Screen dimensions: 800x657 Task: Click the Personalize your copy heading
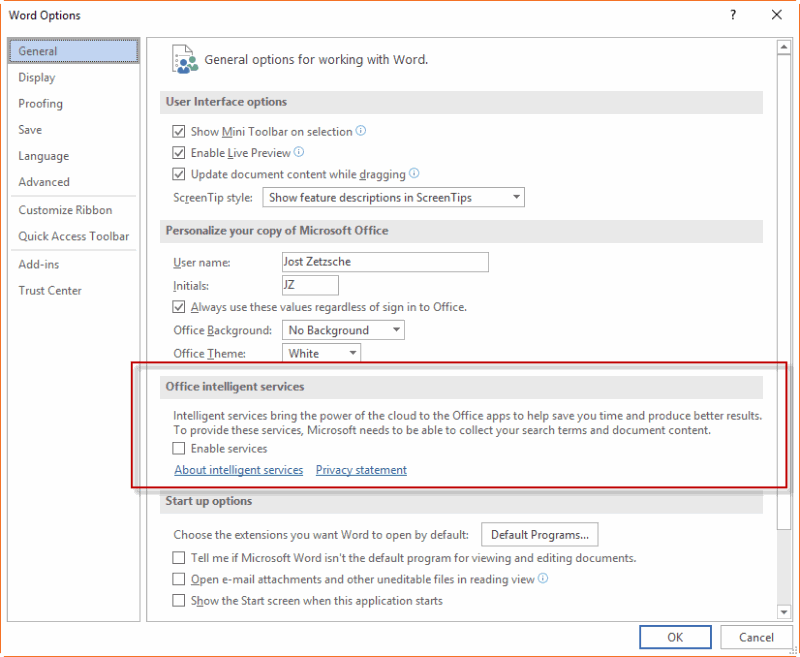[277, 231]
